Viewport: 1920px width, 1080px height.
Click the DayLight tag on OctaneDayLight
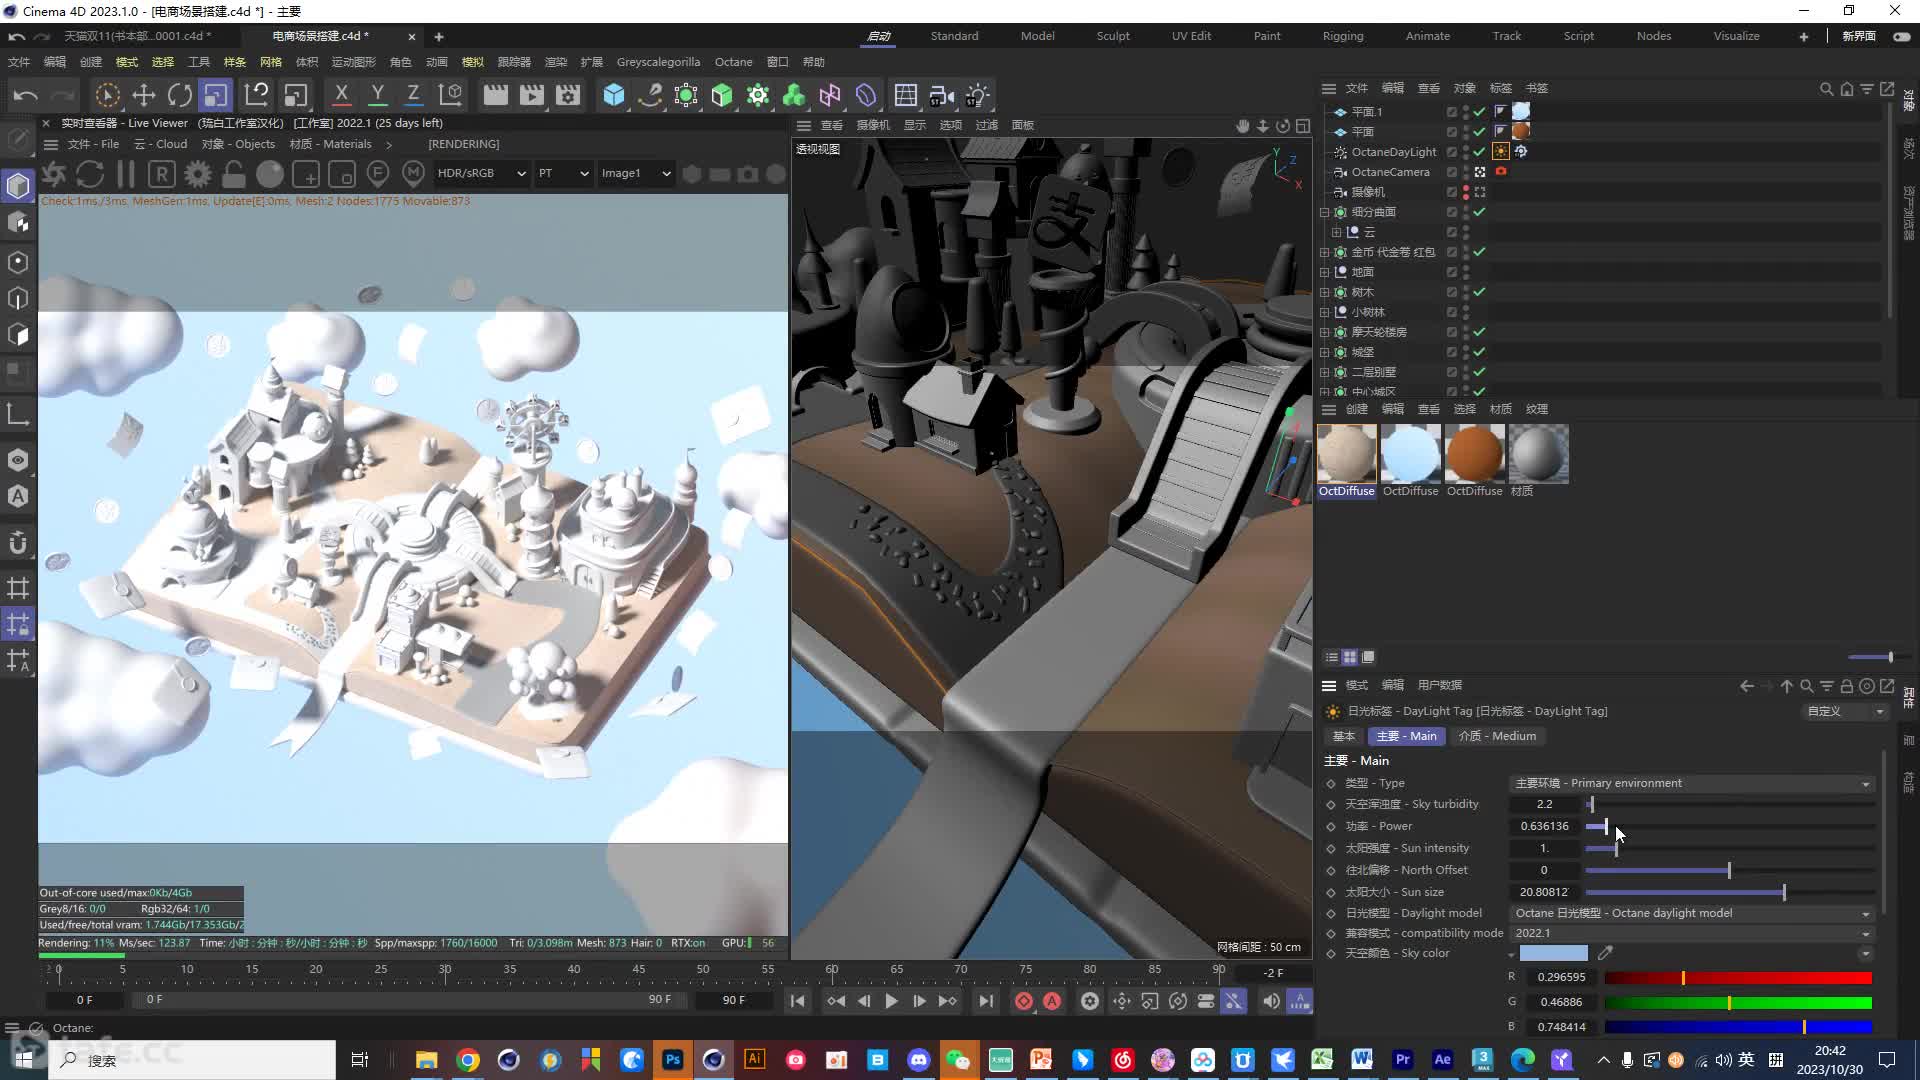1501,151
